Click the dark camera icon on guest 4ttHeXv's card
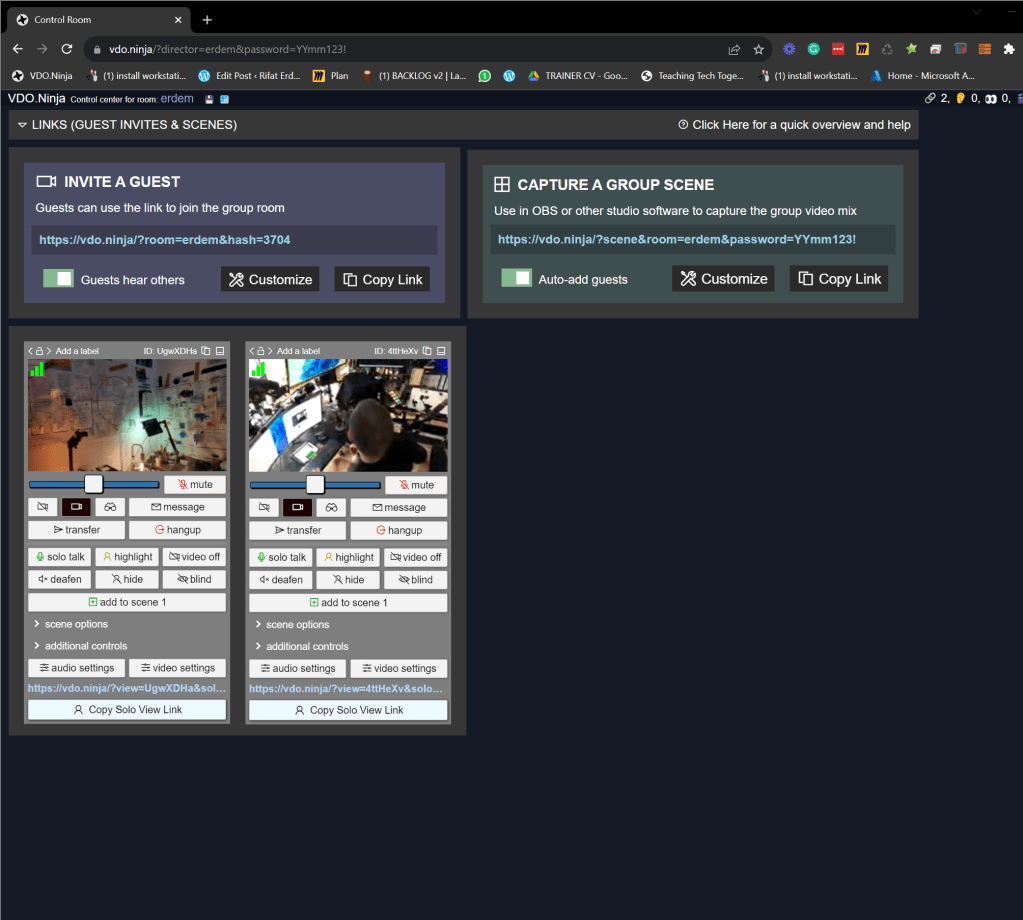Screen dimensions: 1023x920 (298, 508)
